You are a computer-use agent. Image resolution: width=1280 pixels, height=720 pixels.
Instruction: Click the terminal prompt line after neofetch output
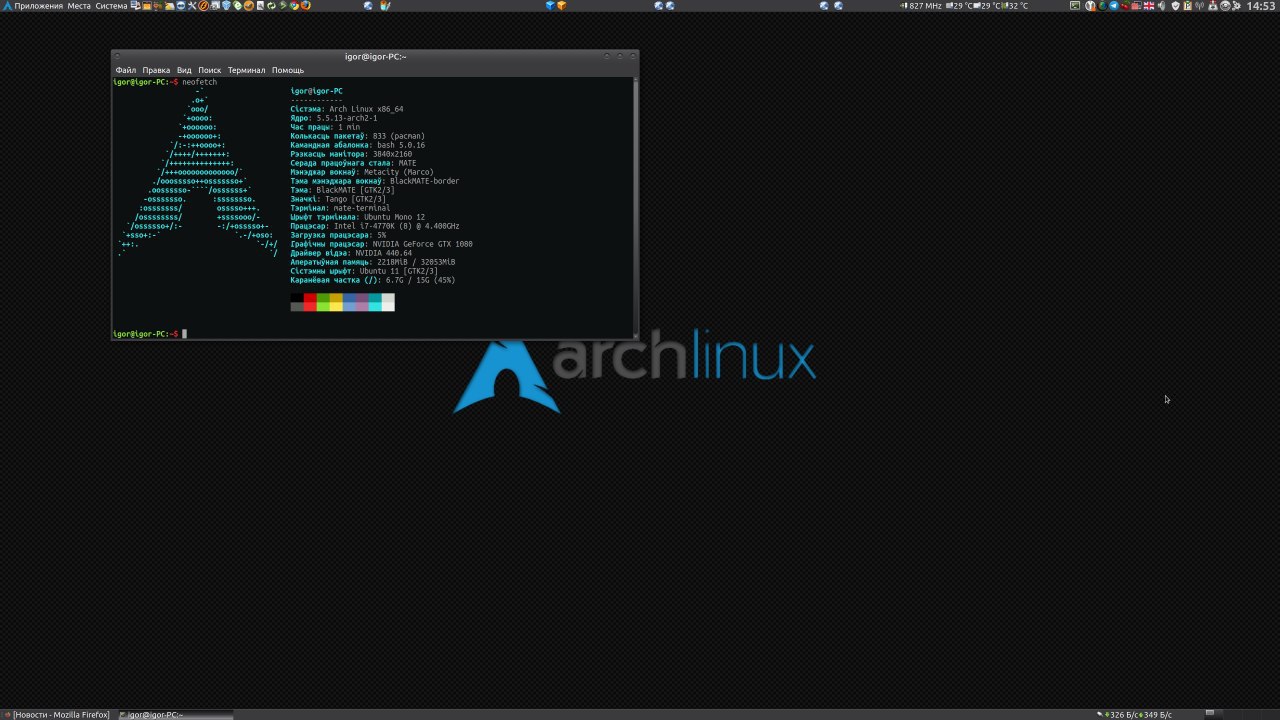coord(150,334)
